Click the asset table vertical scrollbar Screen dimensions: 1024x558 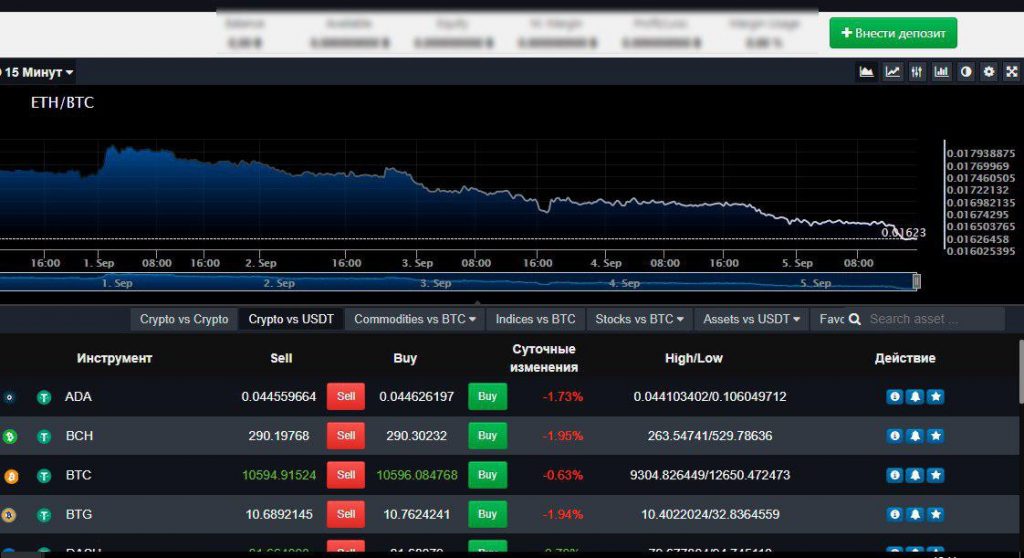point(1020,372)
